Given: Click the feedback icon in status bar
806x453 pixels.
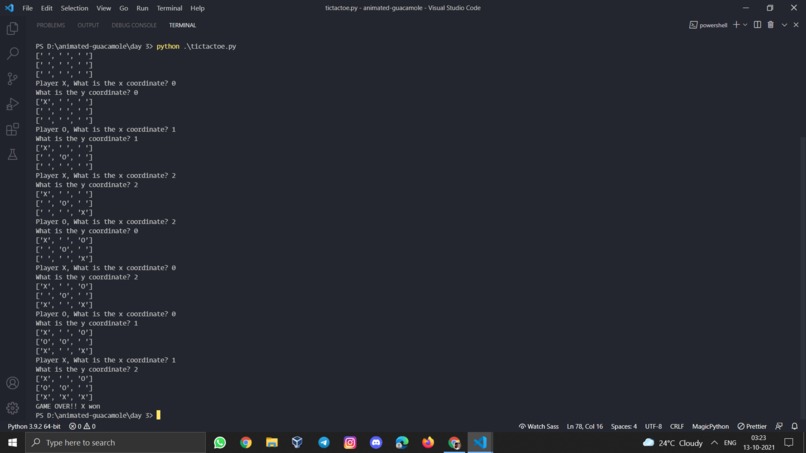Looking at the screenshot, I should tap(779, 426).
